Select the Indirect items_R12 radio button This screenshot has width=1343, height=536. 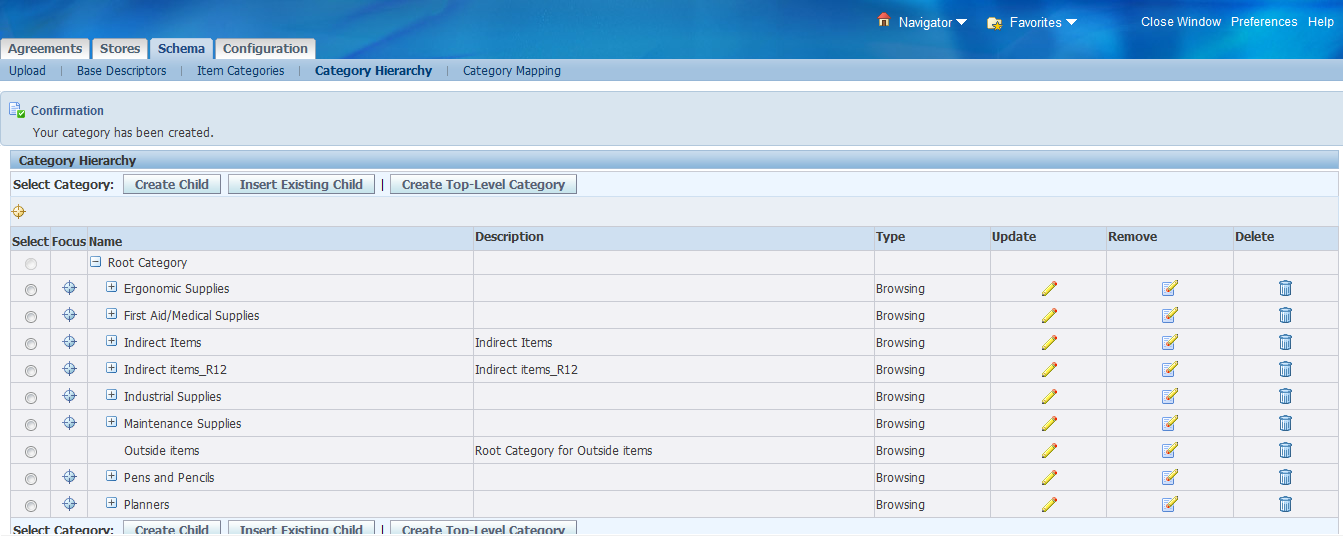pos(31,371)
